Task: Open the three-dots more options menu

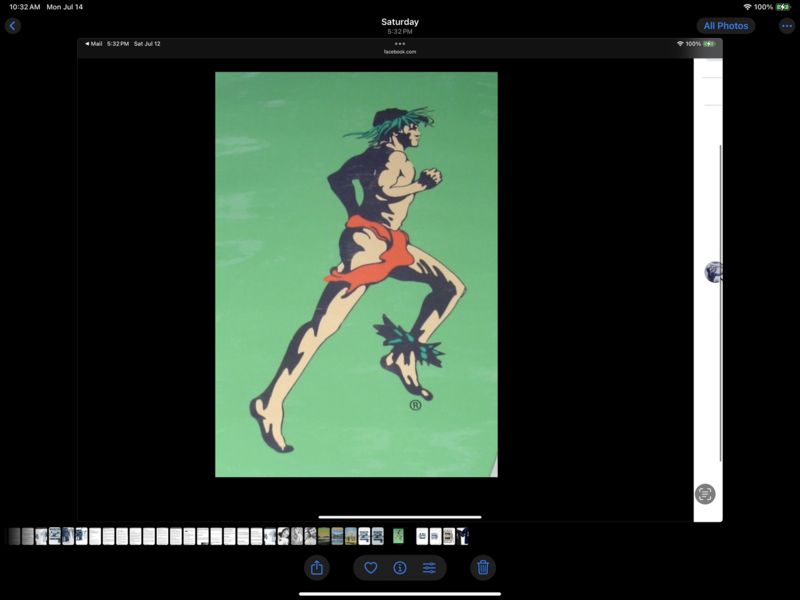Action: (x=787, y=26)
